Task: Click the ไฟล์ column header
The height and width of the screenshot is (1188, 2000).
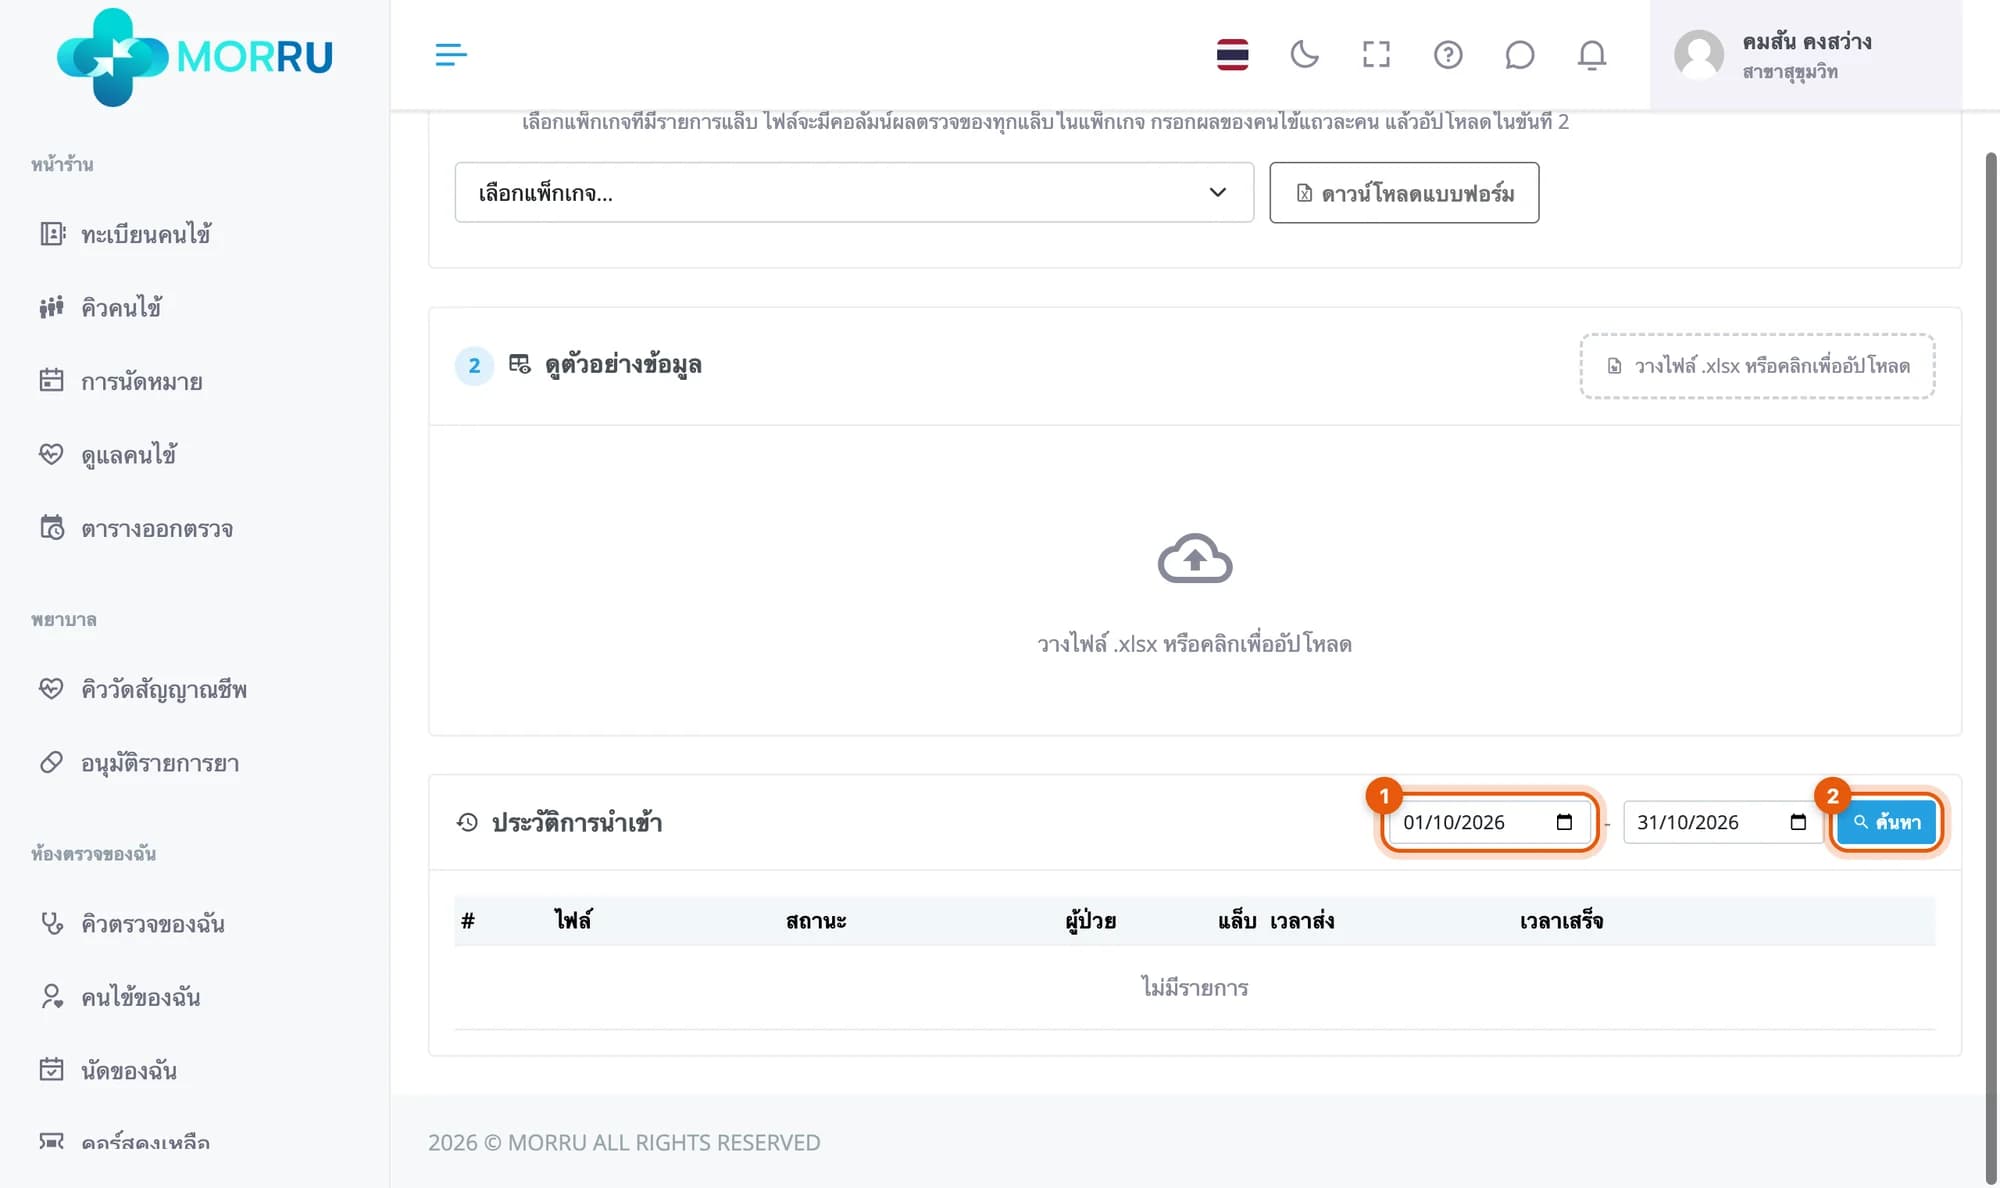Action: pos(573,920)
